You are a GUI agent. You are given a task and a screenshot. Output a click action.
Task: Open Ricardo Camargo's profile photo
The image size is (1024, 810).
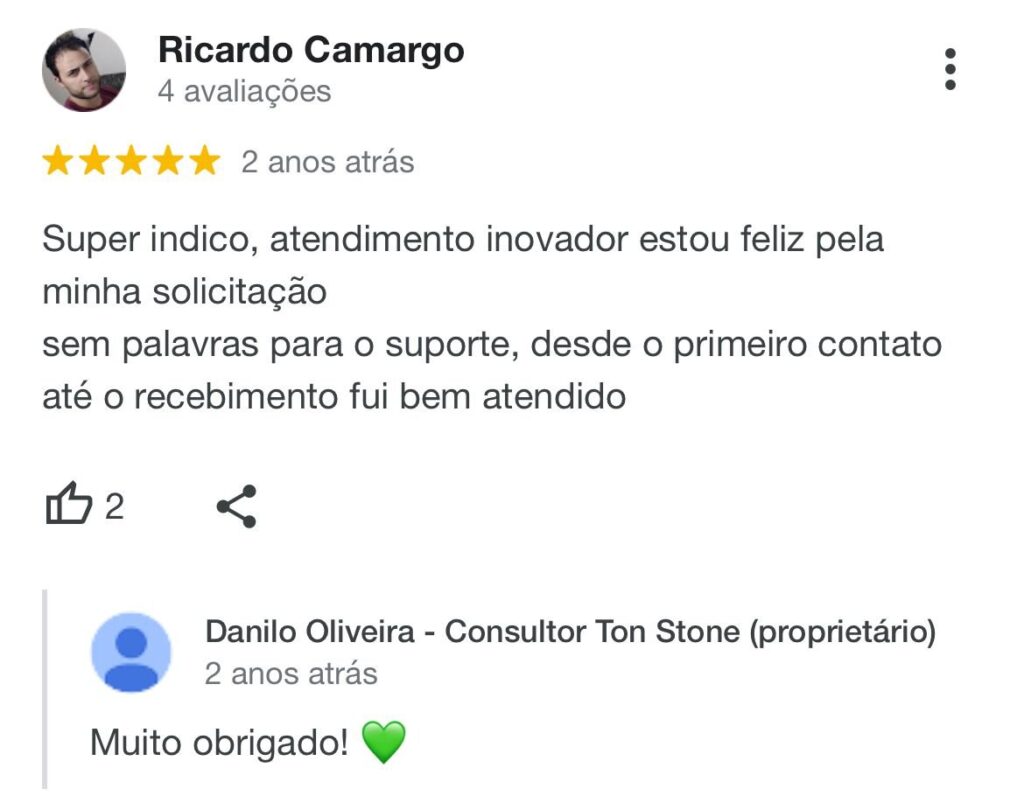pos(84,69)
